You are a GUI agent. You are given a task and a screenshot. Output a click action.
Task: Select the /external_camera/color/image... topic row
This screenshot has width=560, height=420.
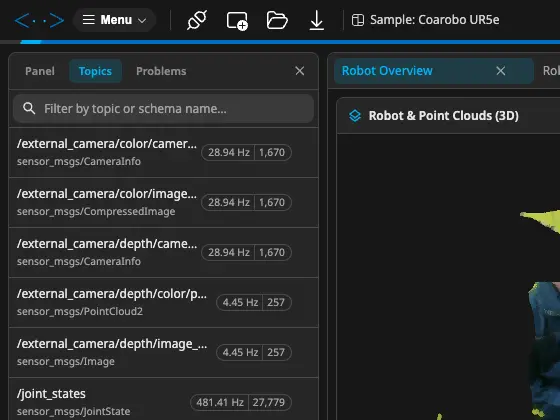[x=163, y=202]
